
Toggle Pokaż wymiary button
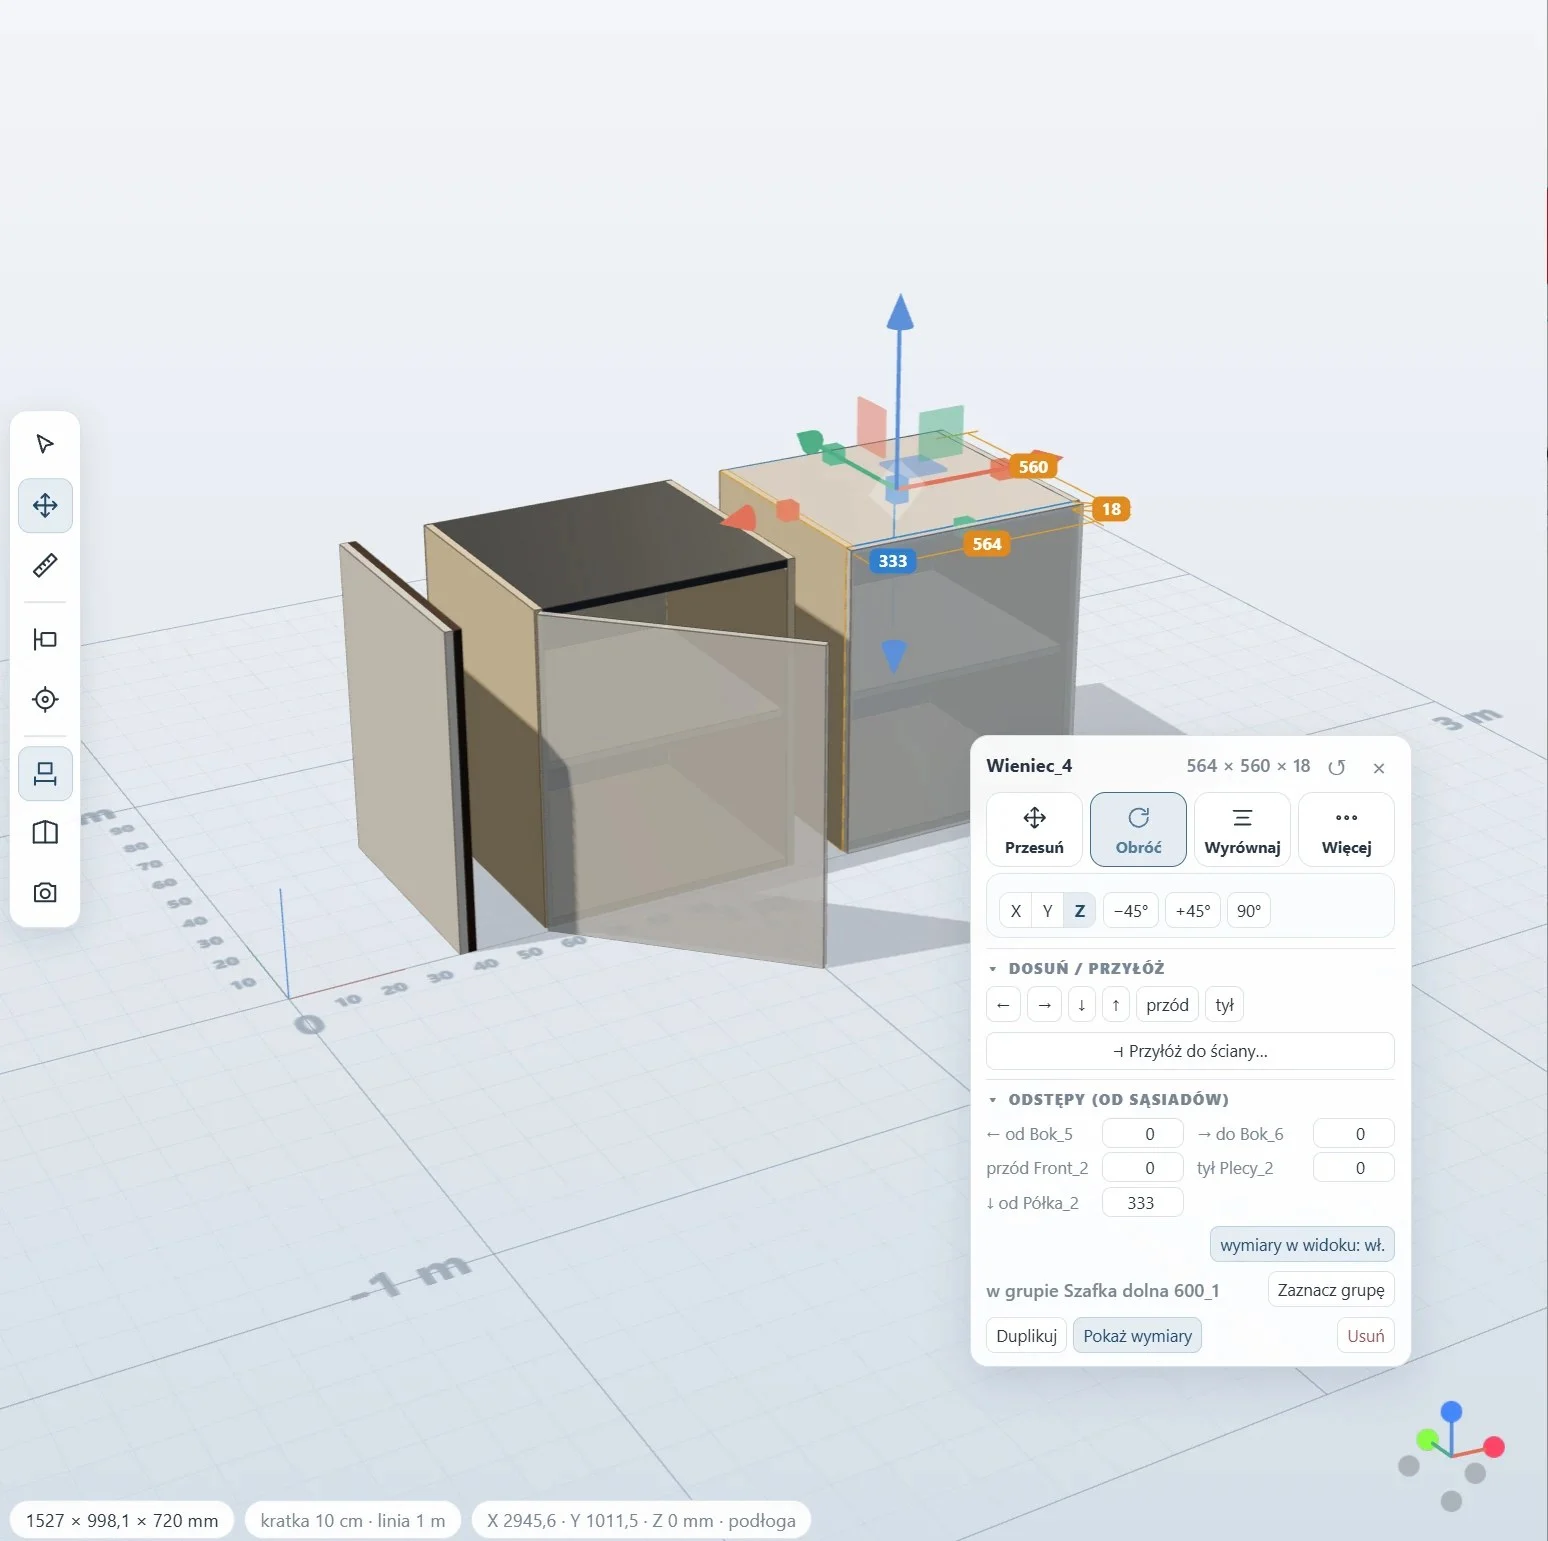1137,1336
